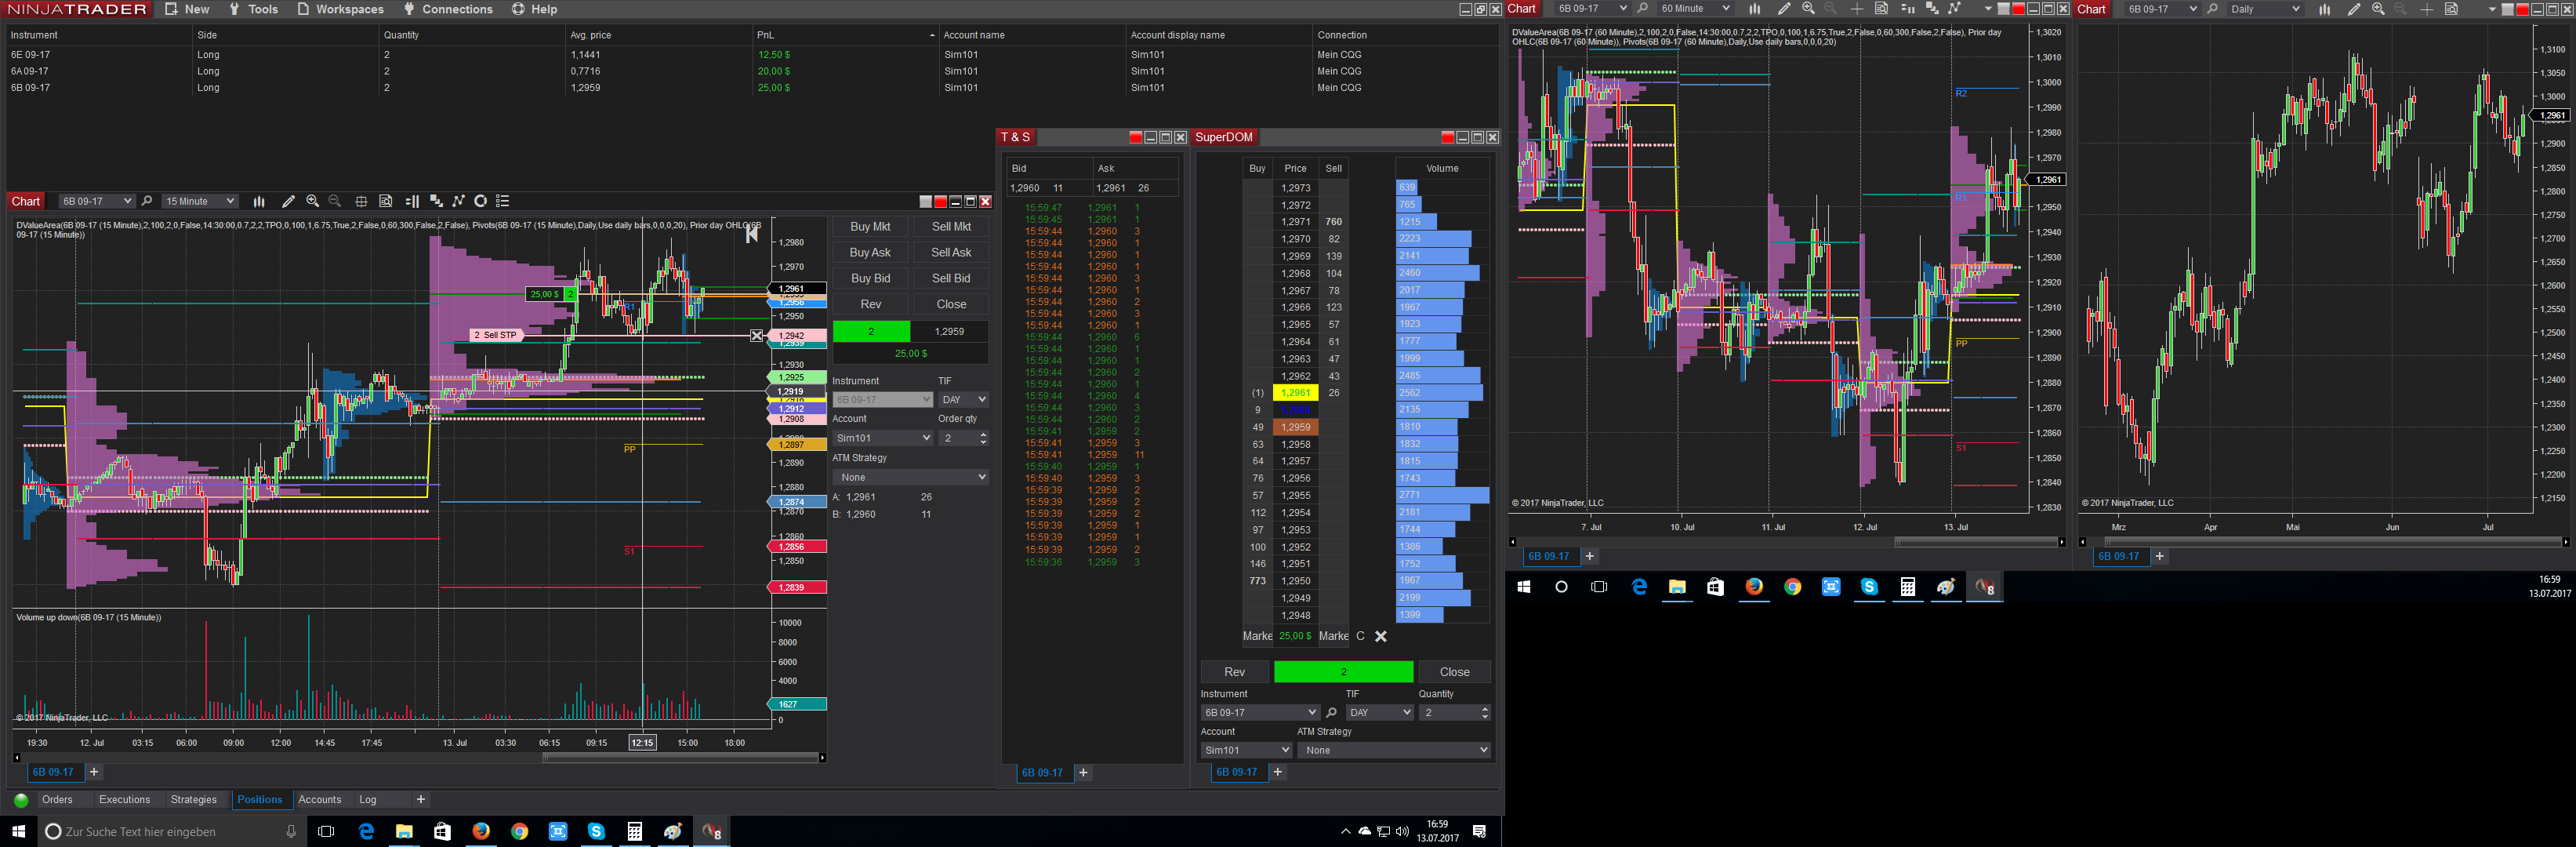Click Buy Mkt in Chart Trader
The width and height of the screenshot is (2576, 847).
(x=870, y=227)
